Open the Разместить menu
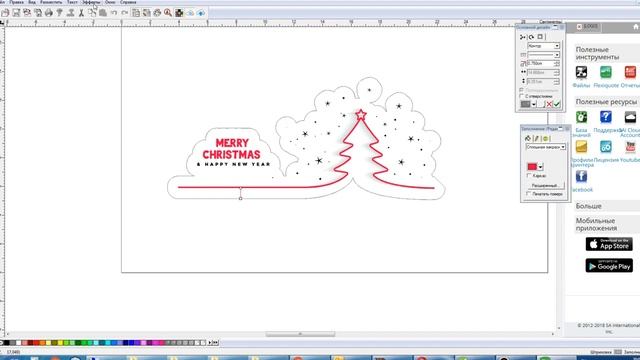The height and width of the screenshot is (360, 640). tap(51, 2)
